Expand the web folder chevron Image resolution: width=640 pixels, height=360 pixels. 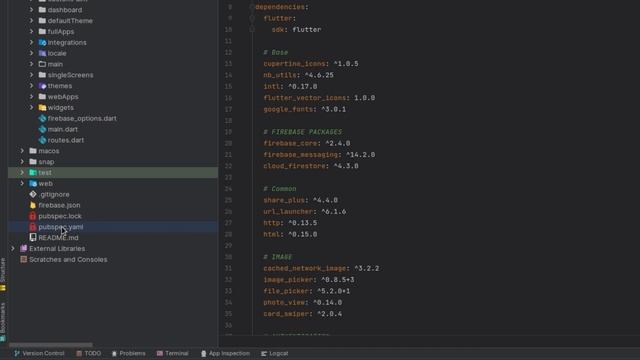click(22, 183)
